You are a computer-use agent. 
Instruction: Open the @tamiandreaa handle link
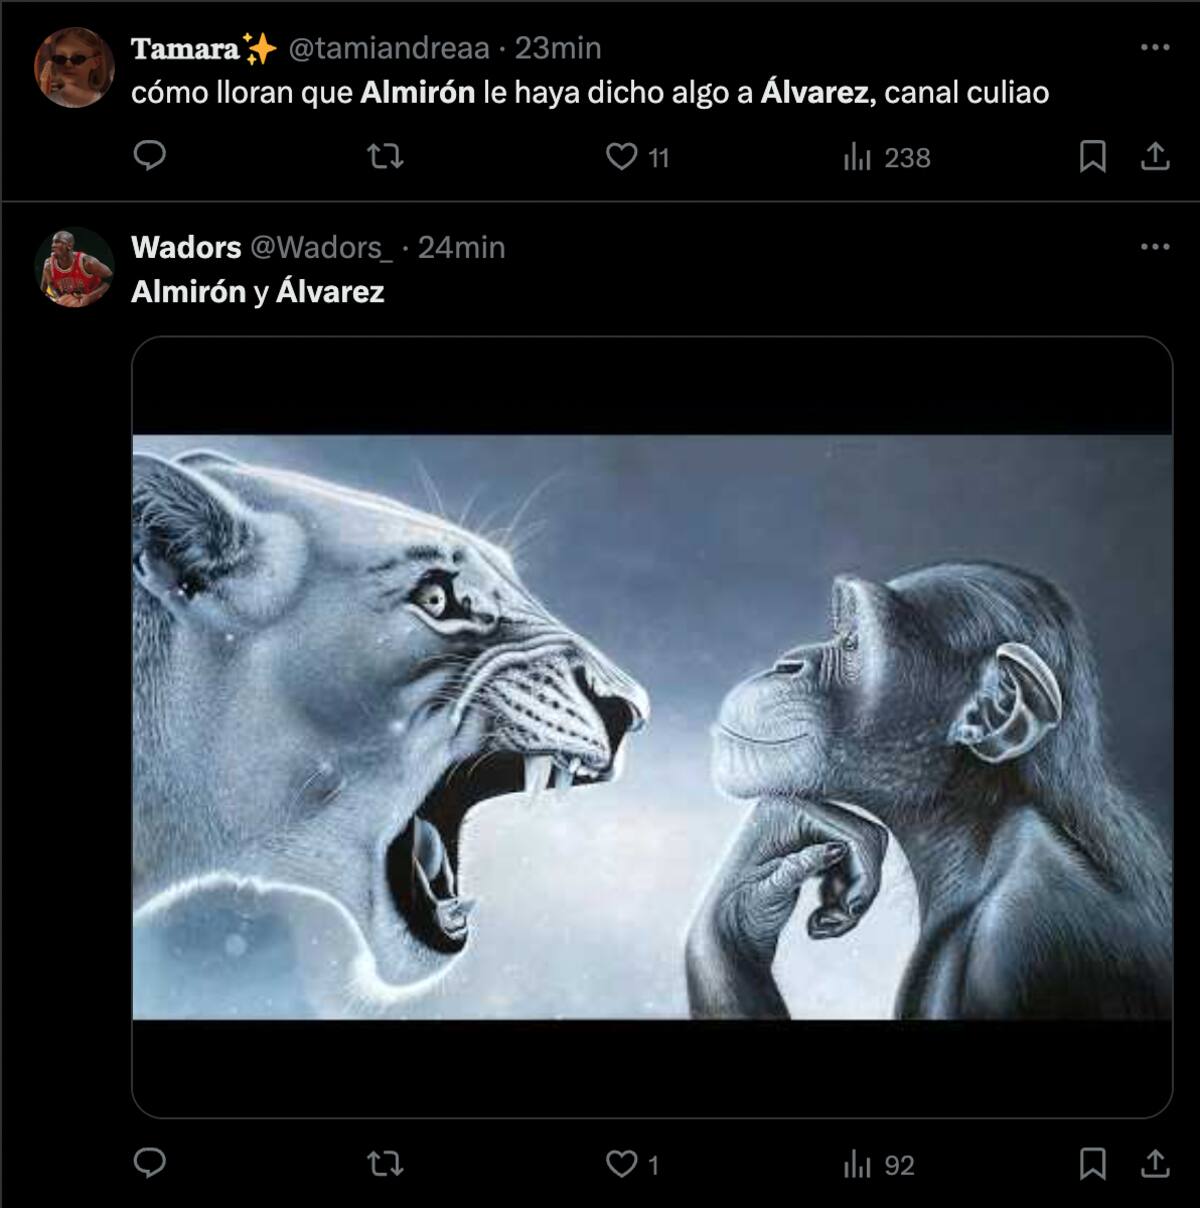[389, 48]
